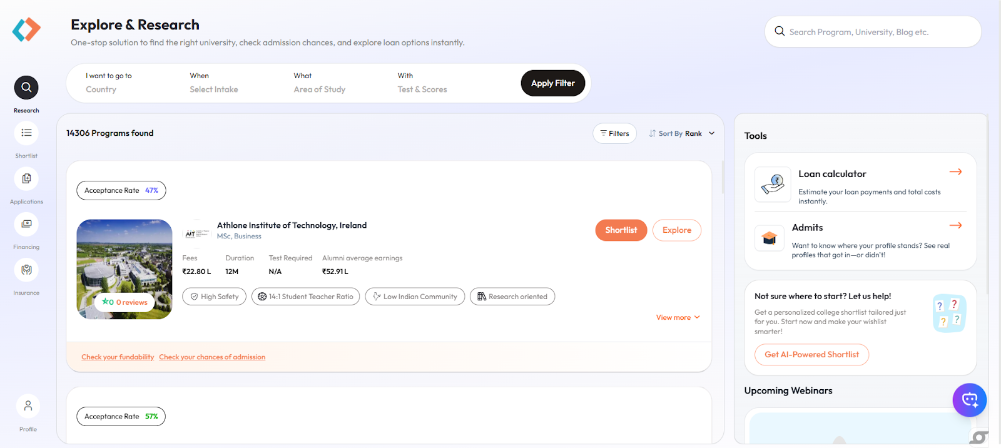Viewport: 1001px width, 448px height.
Task: Click Check your fundability link
Action: tap(117, 357)
